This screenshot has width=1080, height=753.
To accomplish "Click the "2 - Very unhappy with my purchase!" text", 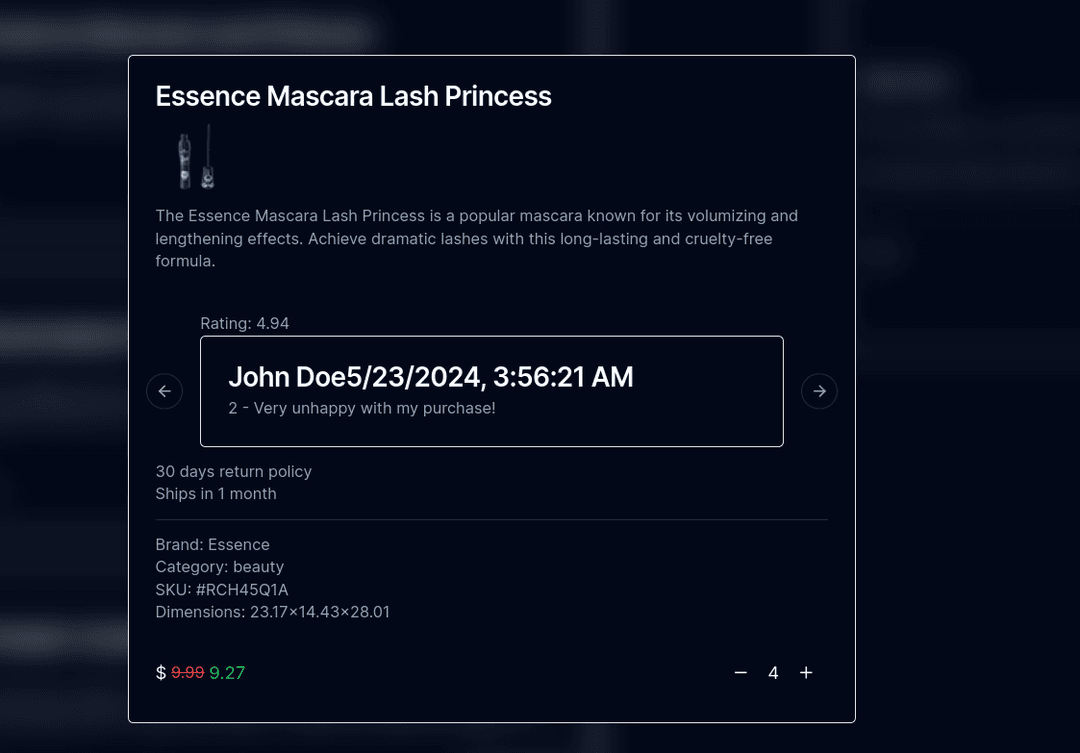I will (362, 408).
